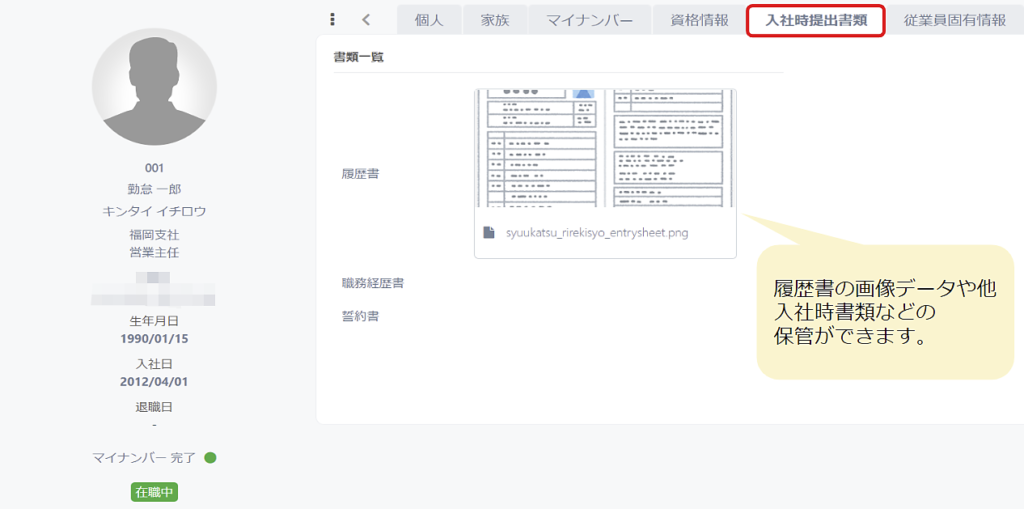The width and height of the screenshot is (1024, 509).
Task: Click the employee name 勤怠 一郎
Action: click(x=154, y=189)
